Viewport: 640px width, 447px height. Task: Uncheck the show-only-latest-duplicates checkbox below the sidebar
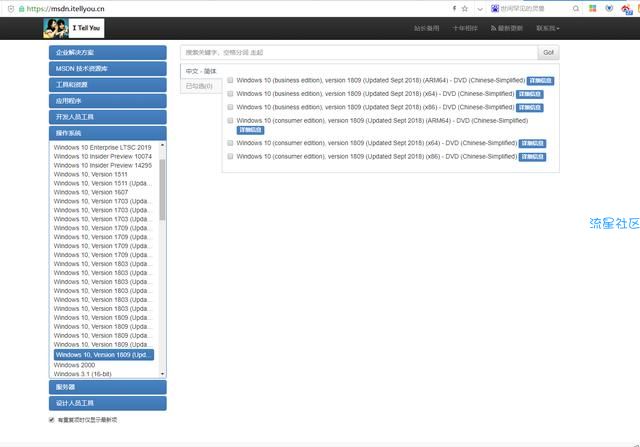pyautogui.click(x=51, y=420)
